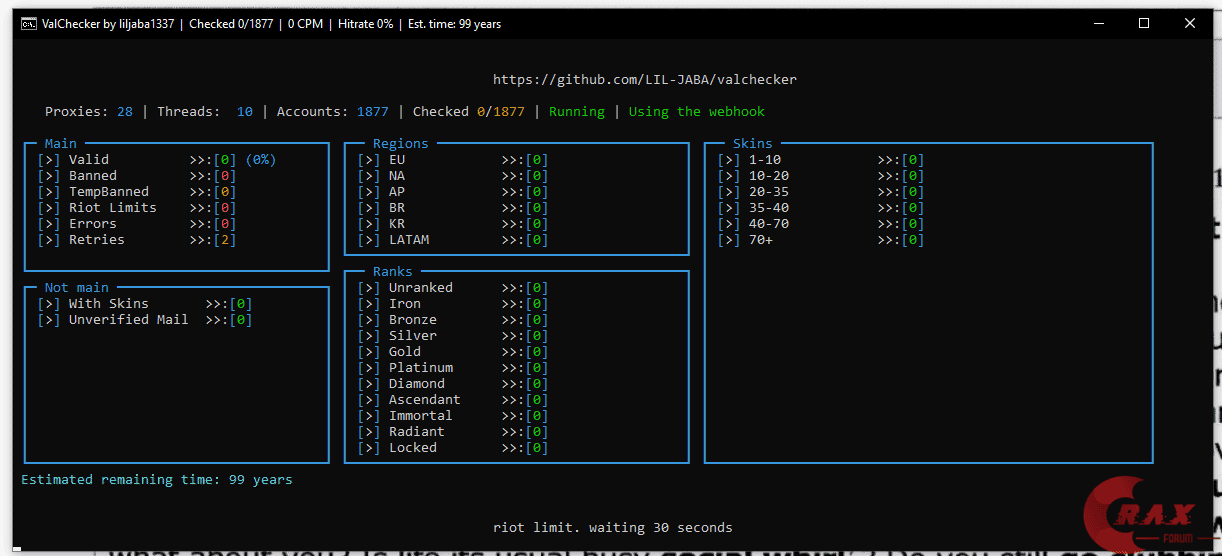Click the 'Valid' row in Main
The image size is (1222, 556).
157,159
